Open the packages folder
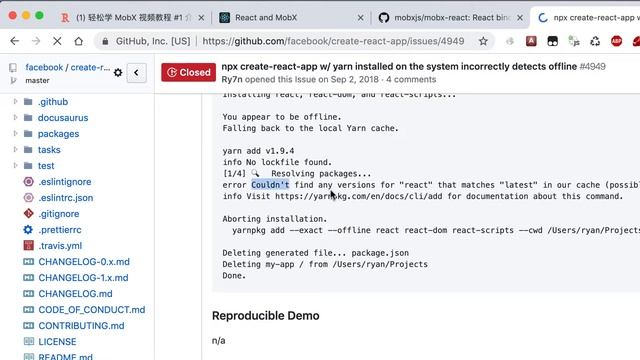Image resolution: width=640 pixels, height=360 pixels. tap(58, 133)
